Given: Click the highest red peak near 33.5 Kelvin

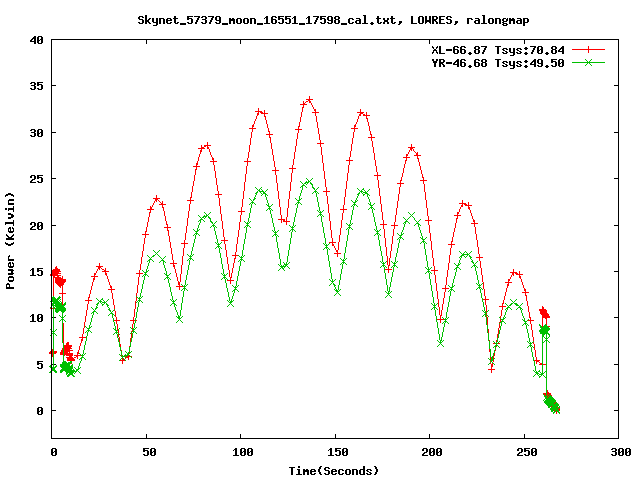Looking at the screenshot, I should tap(309, 100).
